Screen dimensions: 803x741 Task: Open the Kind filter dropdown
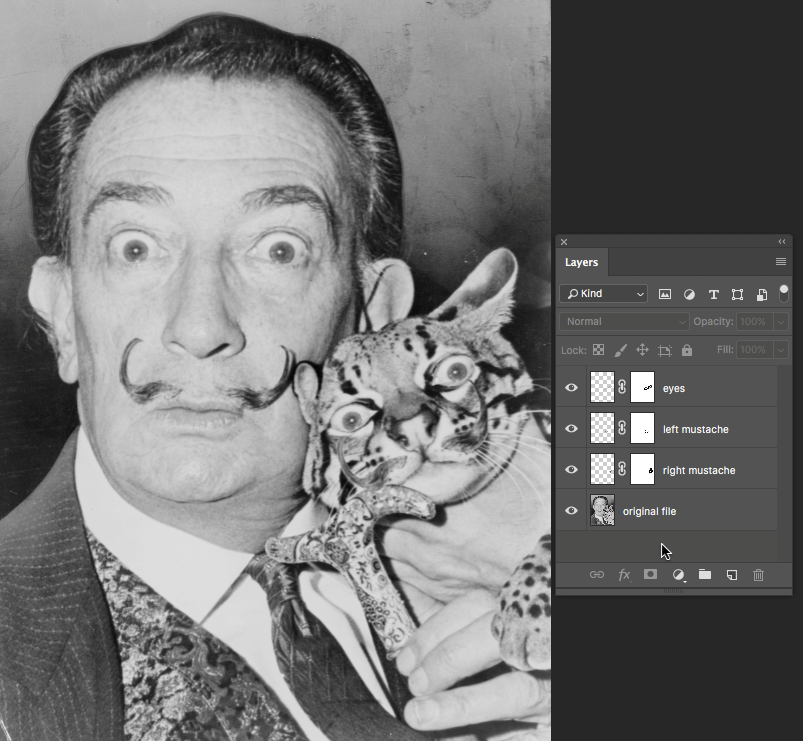pyautogui.click(x=603, y=294)
